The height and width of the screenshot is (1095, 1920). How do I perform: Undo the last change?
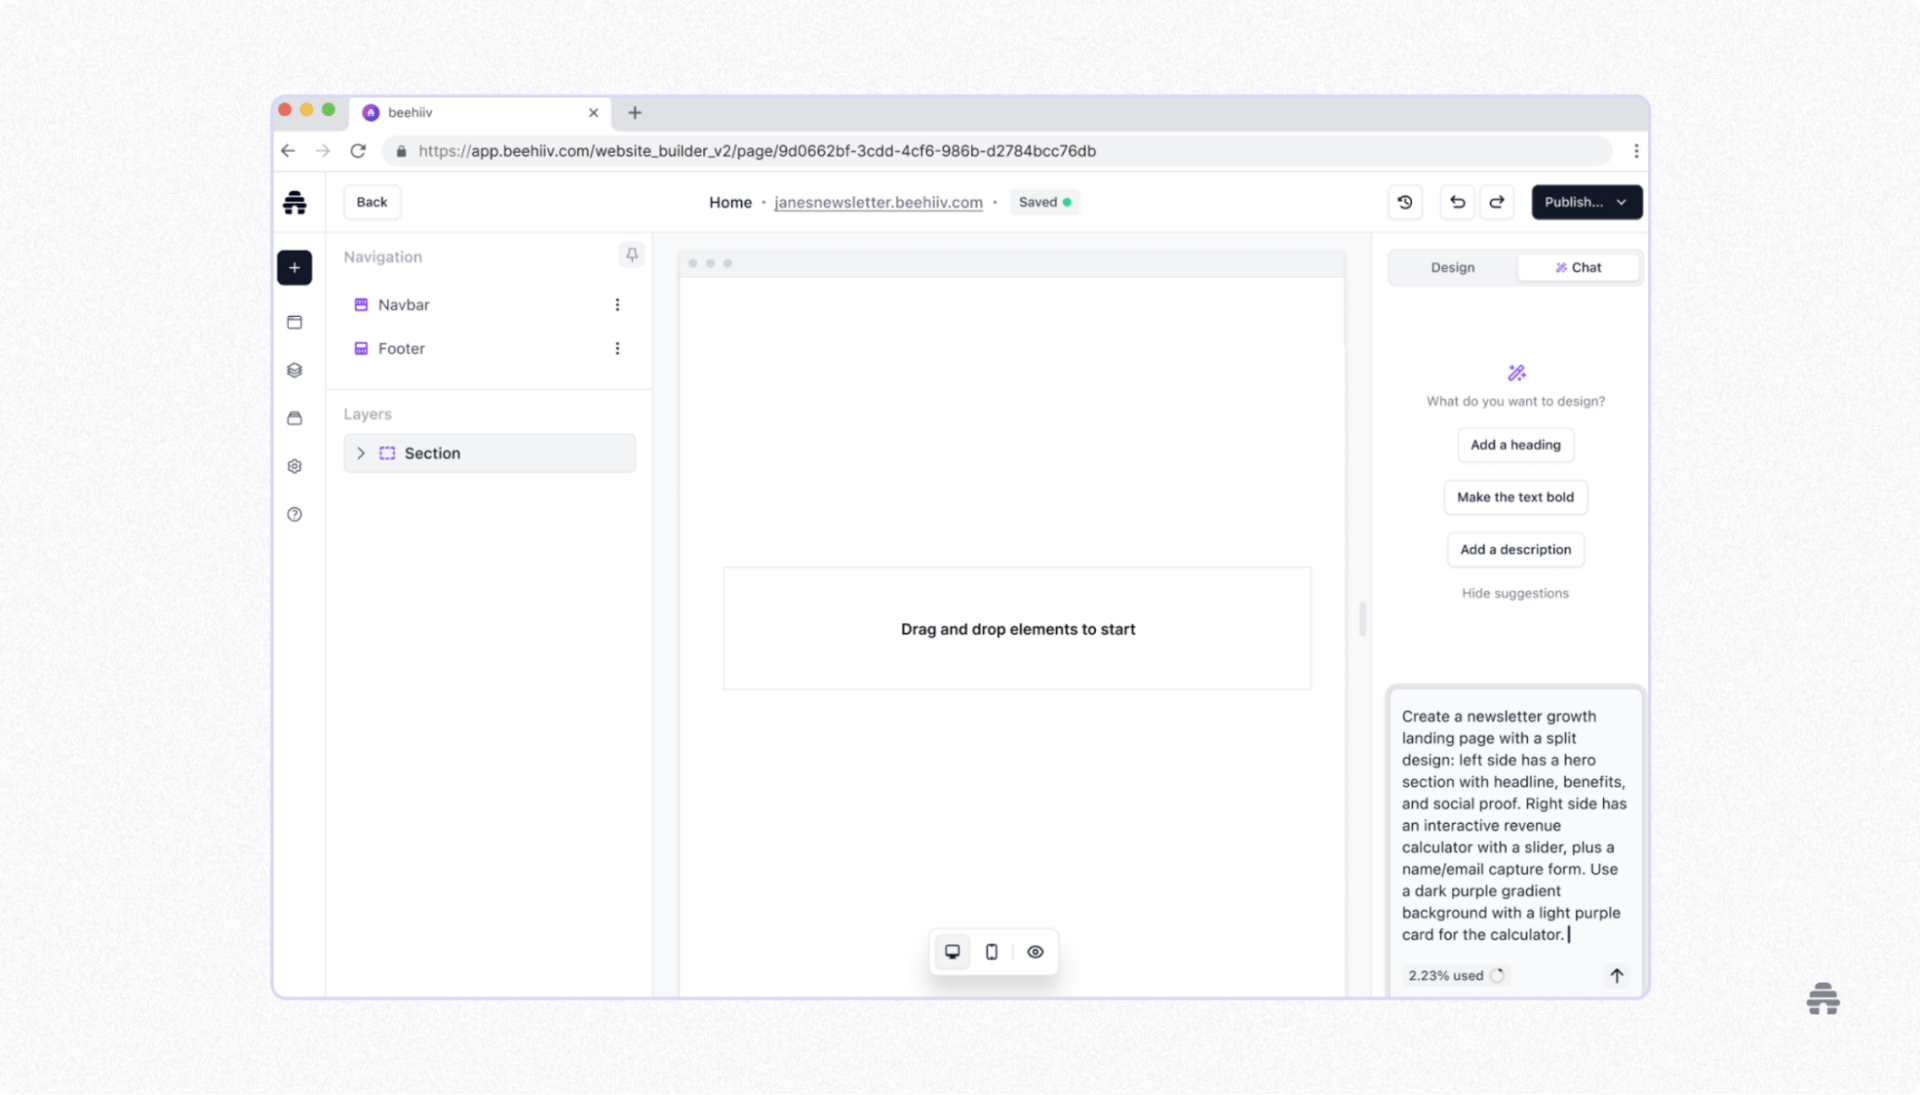(x=1457, y=202)
